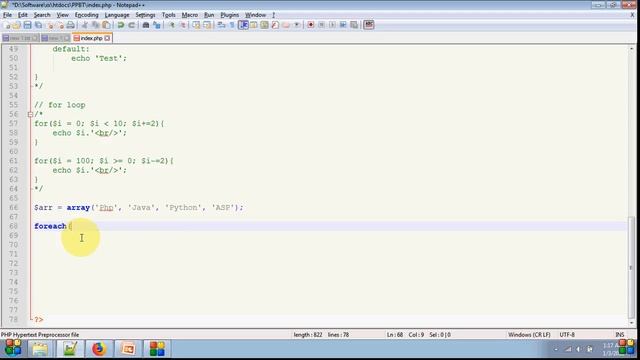Click the last plugin icon on toolbar
640x360 pixels.
coord(369,25)
